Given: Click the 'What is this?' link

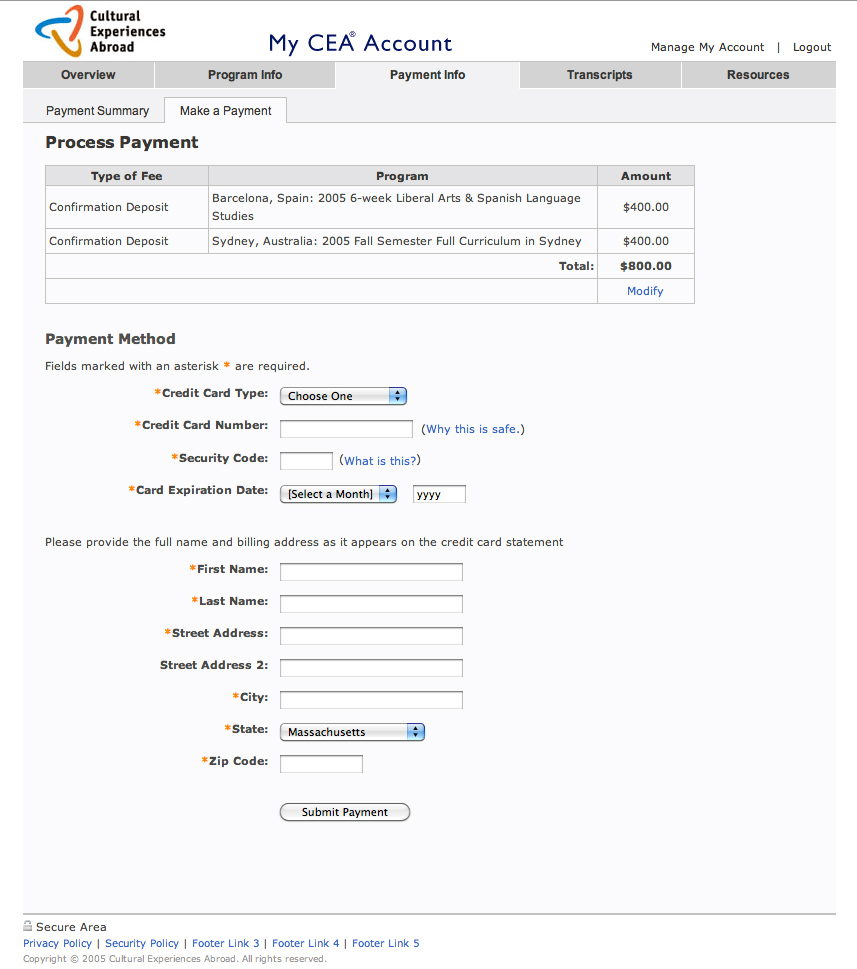Looking at the screenshot, I should point(380,461).
